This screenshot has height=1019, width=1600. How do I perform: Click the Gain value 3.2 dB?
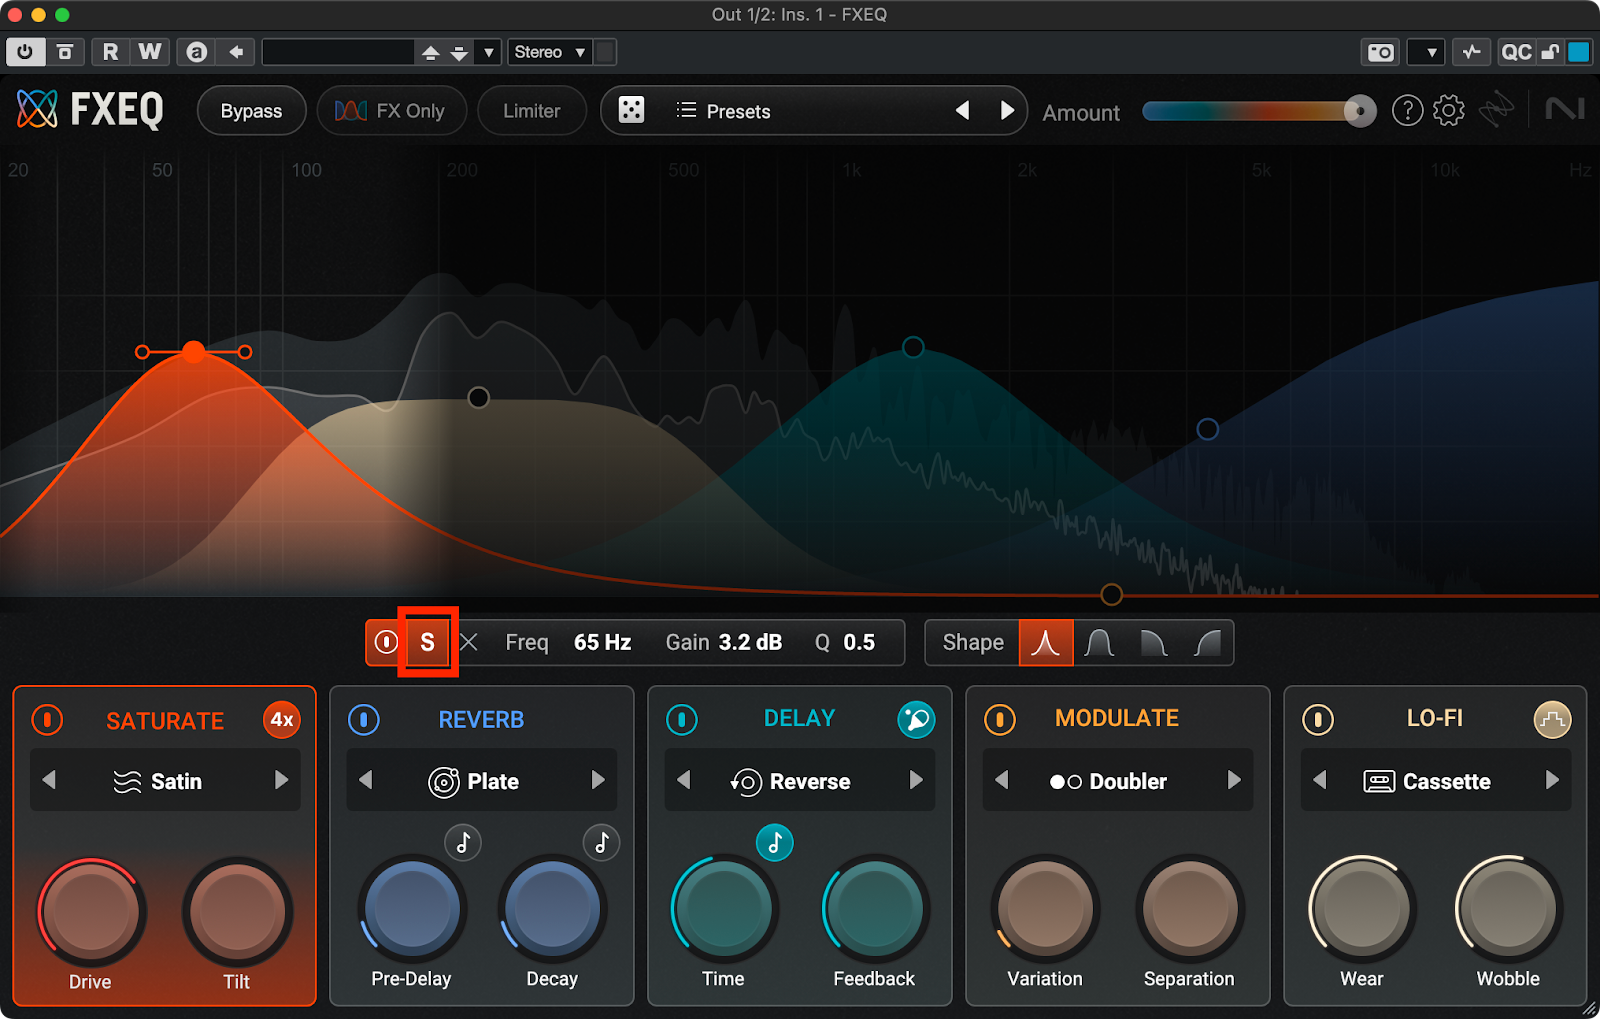coord(750,642)
